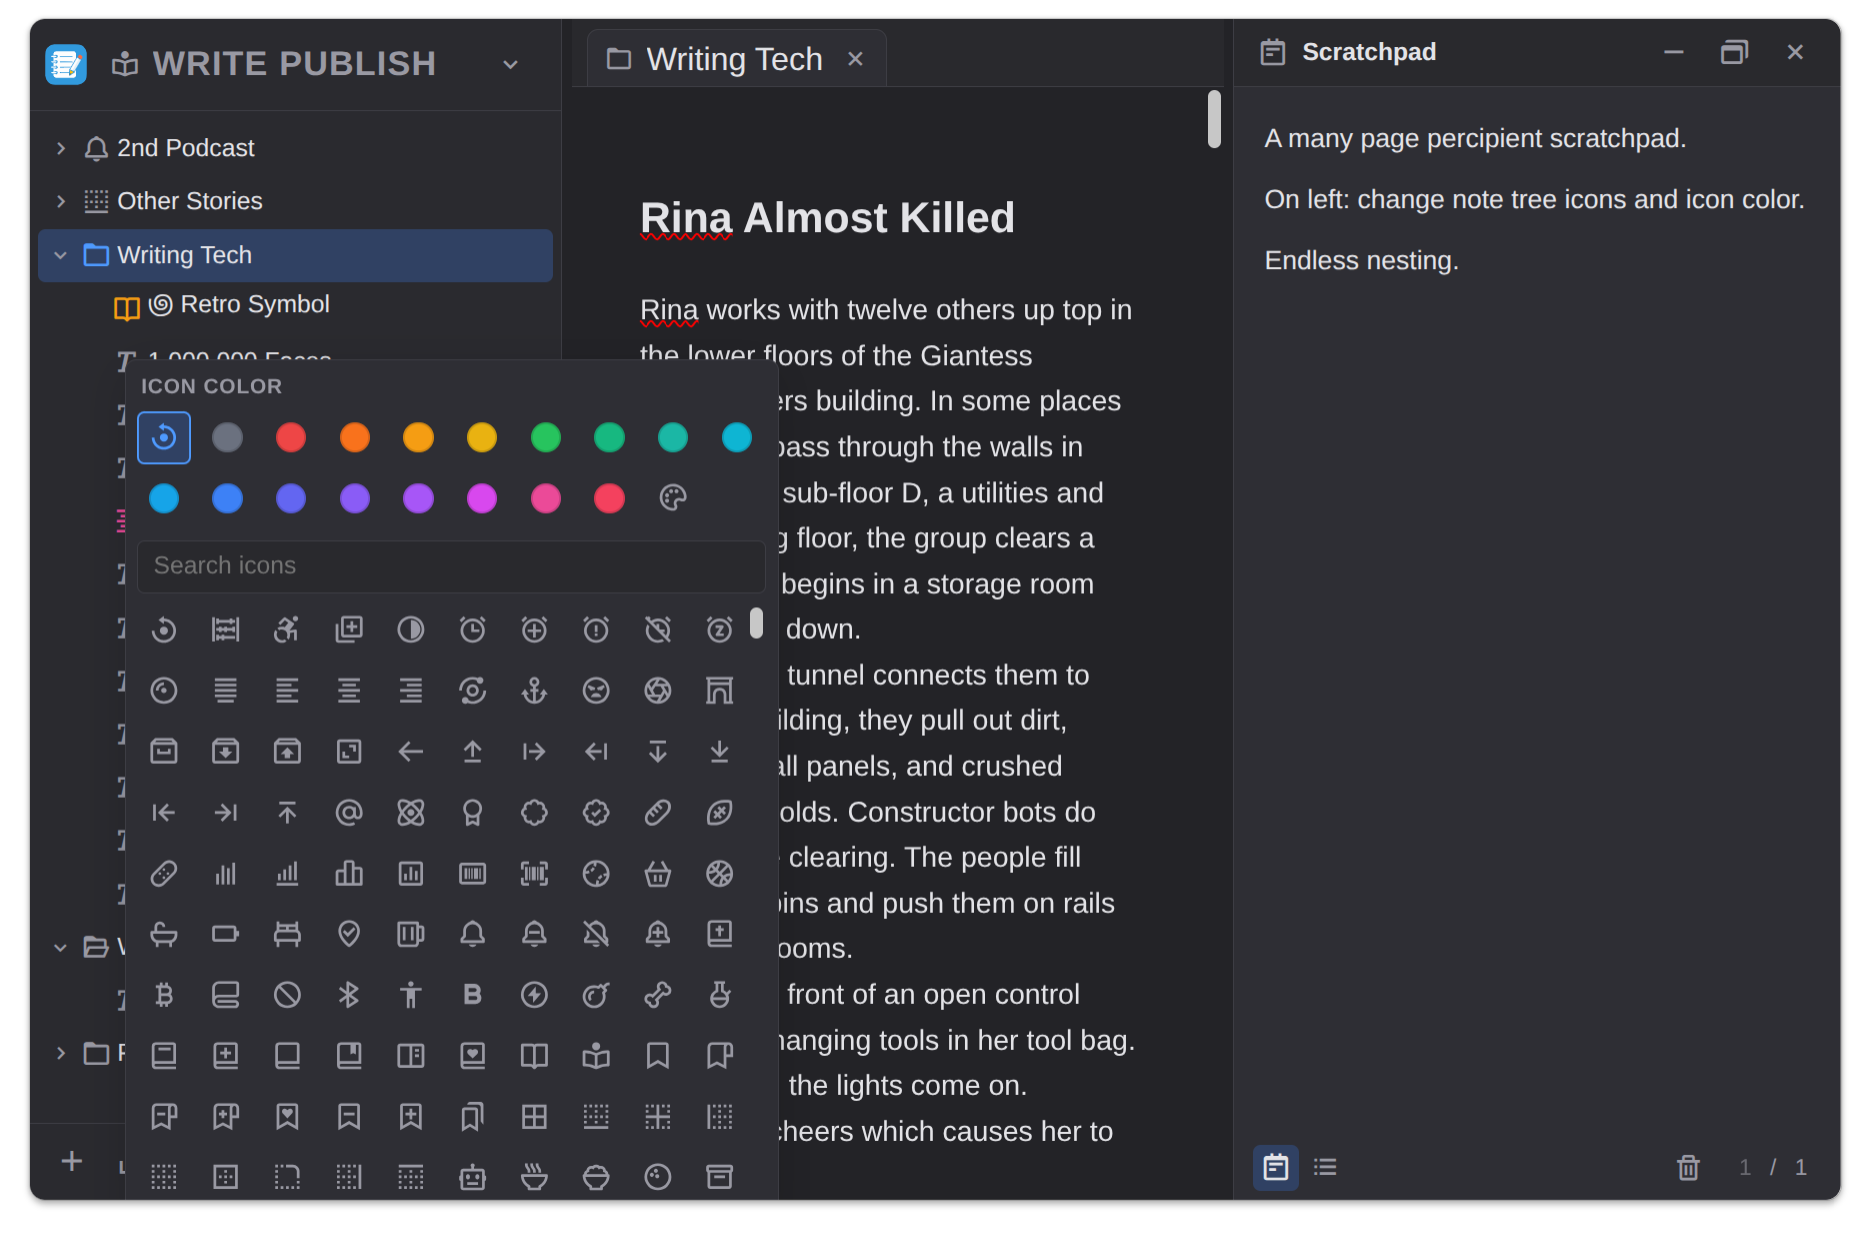Pick the Bluetooth icon
The width and height of the screenshot is (1872, 1260).
[x=349, y=995]
